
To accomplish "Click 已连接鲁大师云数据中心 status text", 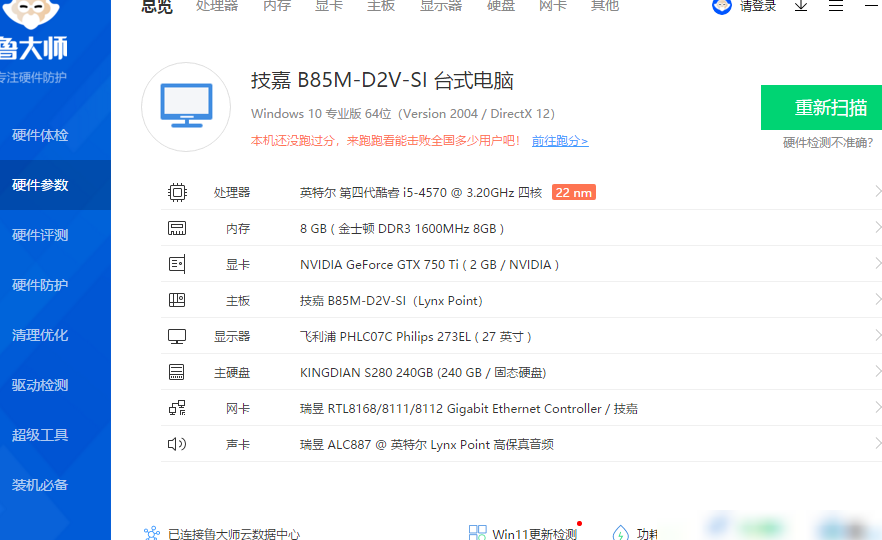I will (234, 534).
